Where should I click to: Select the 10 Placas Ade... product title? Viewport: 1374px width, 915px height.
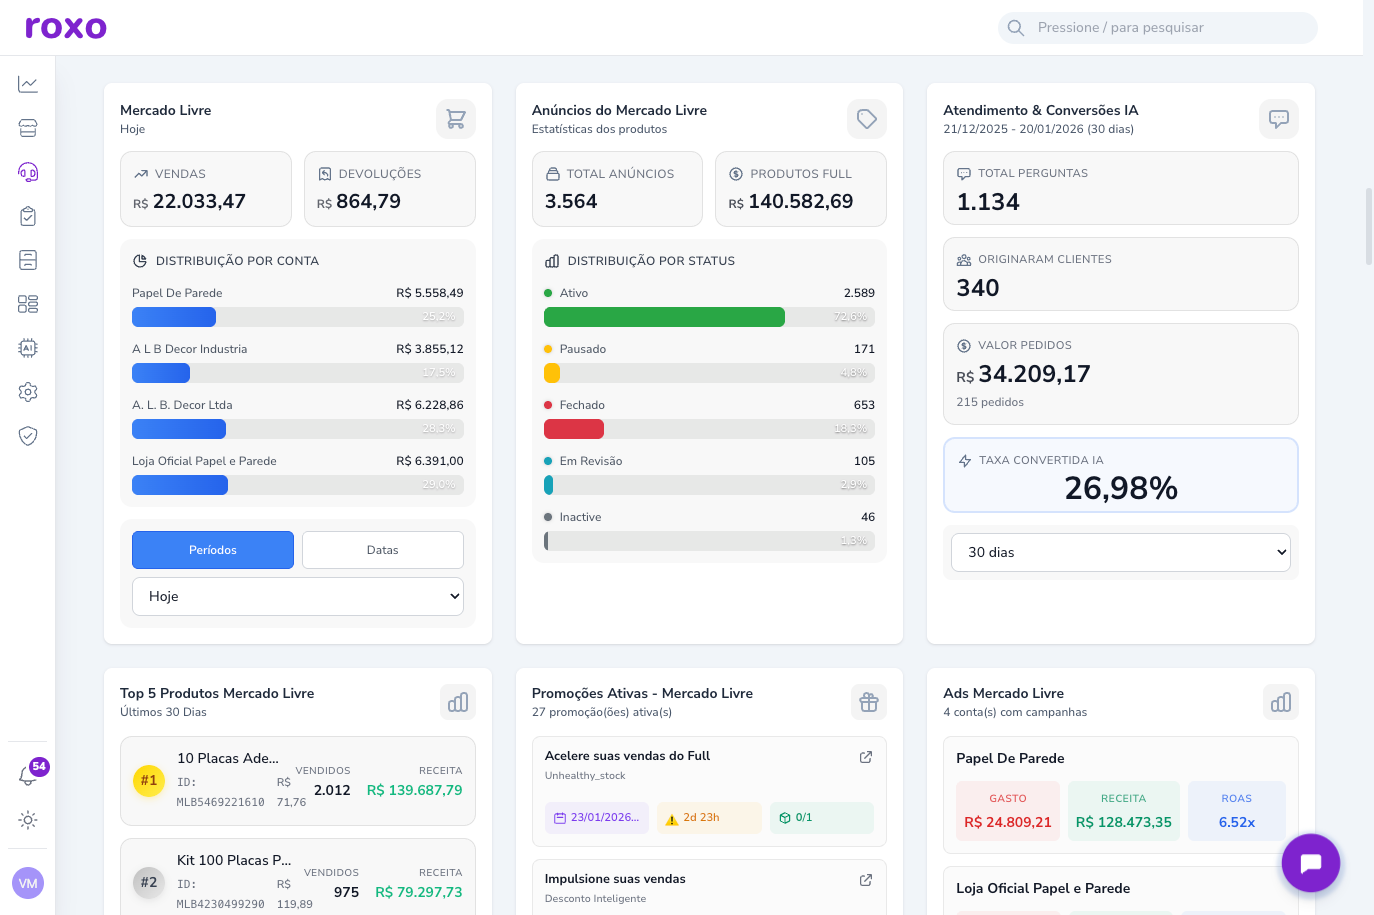228,758
